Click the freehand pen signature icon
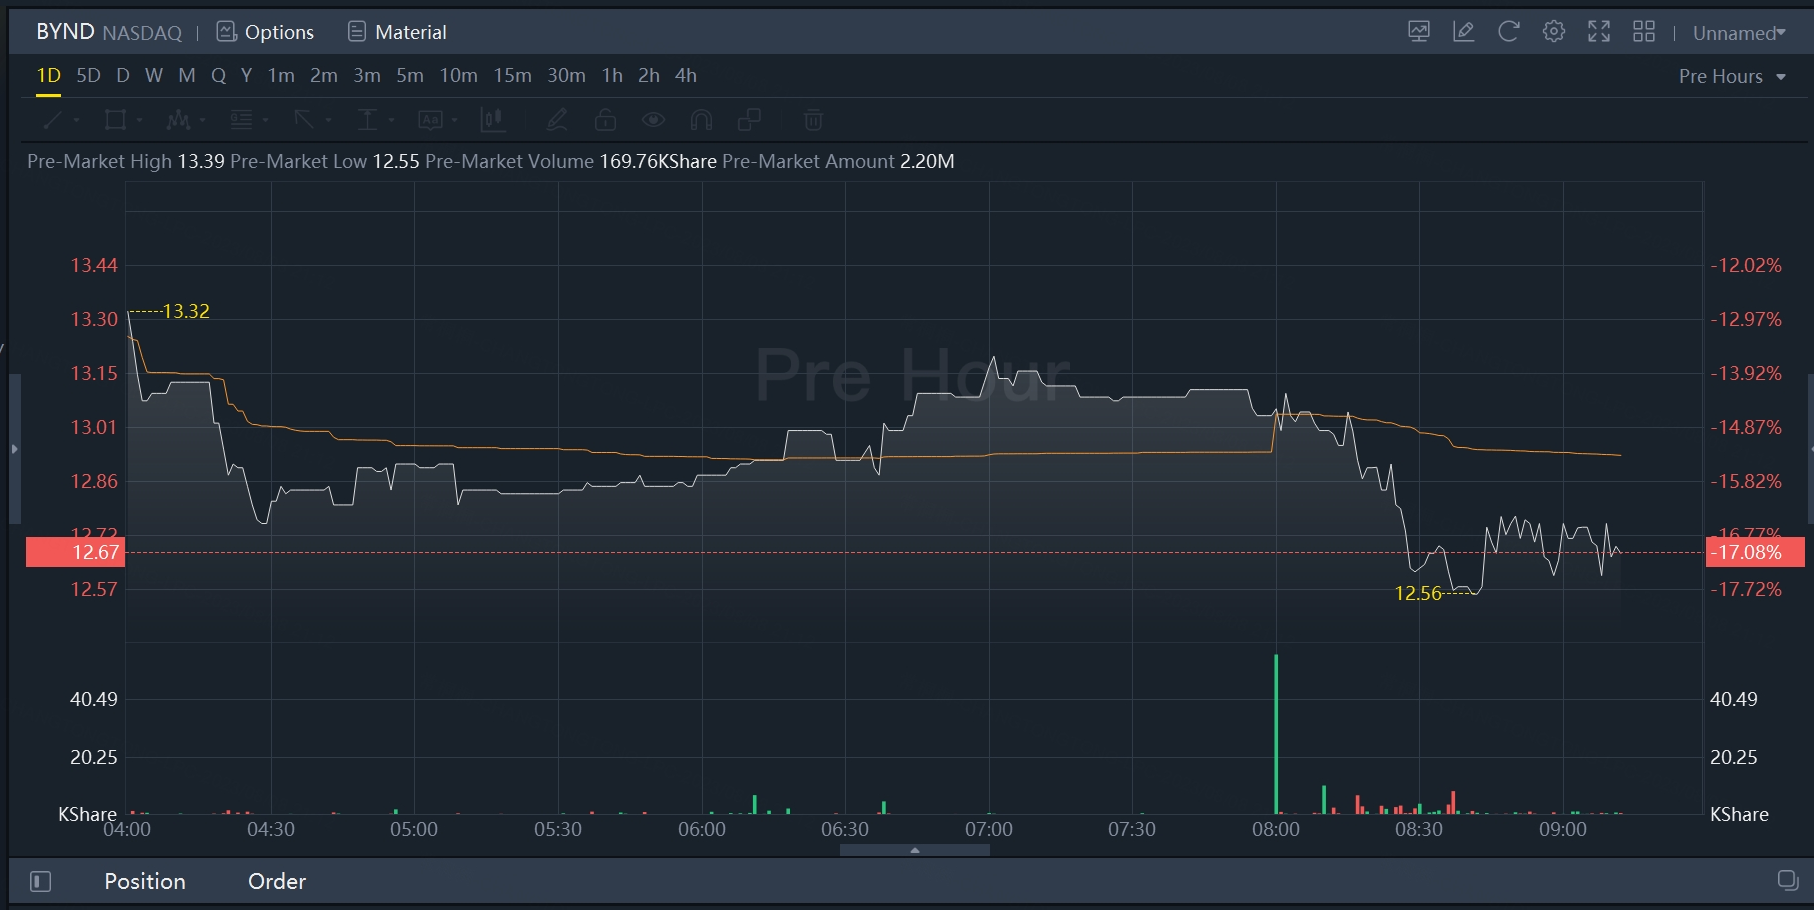The height and width of the screenshot is (910, 1814). point(557,120)
